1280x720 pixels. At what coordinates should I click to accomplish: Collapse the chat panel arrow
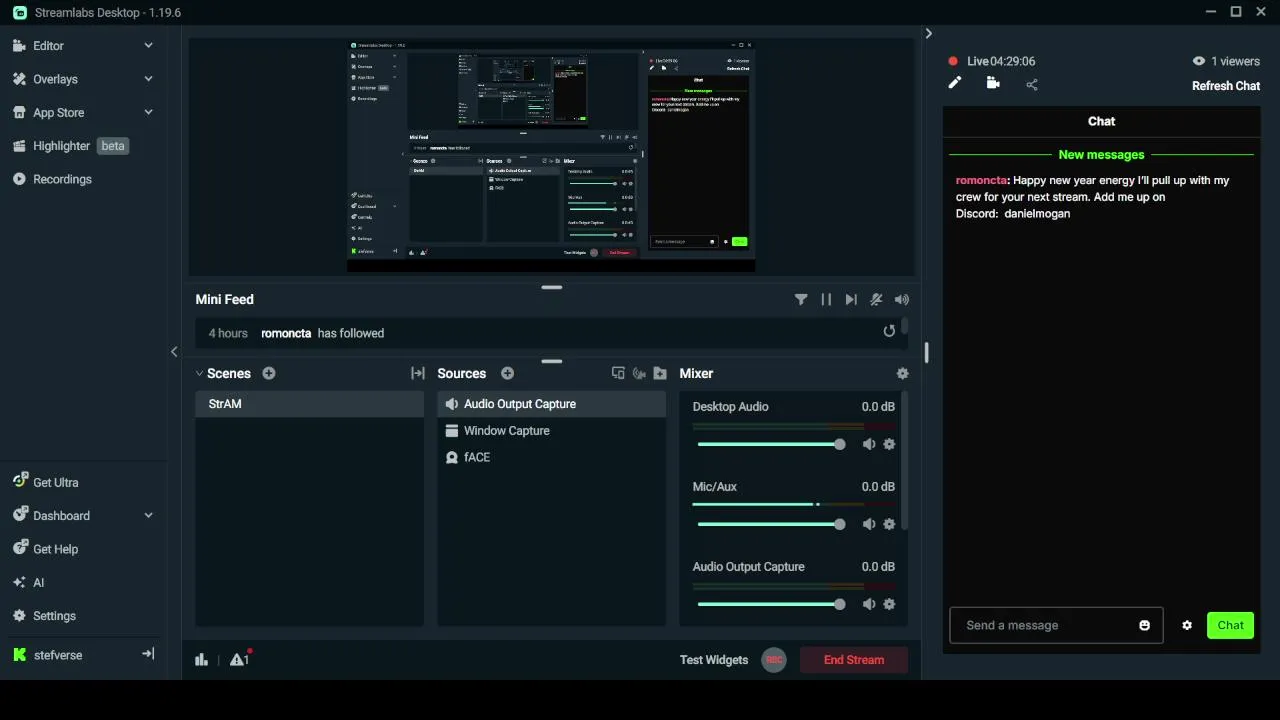[x=928, y=33]
